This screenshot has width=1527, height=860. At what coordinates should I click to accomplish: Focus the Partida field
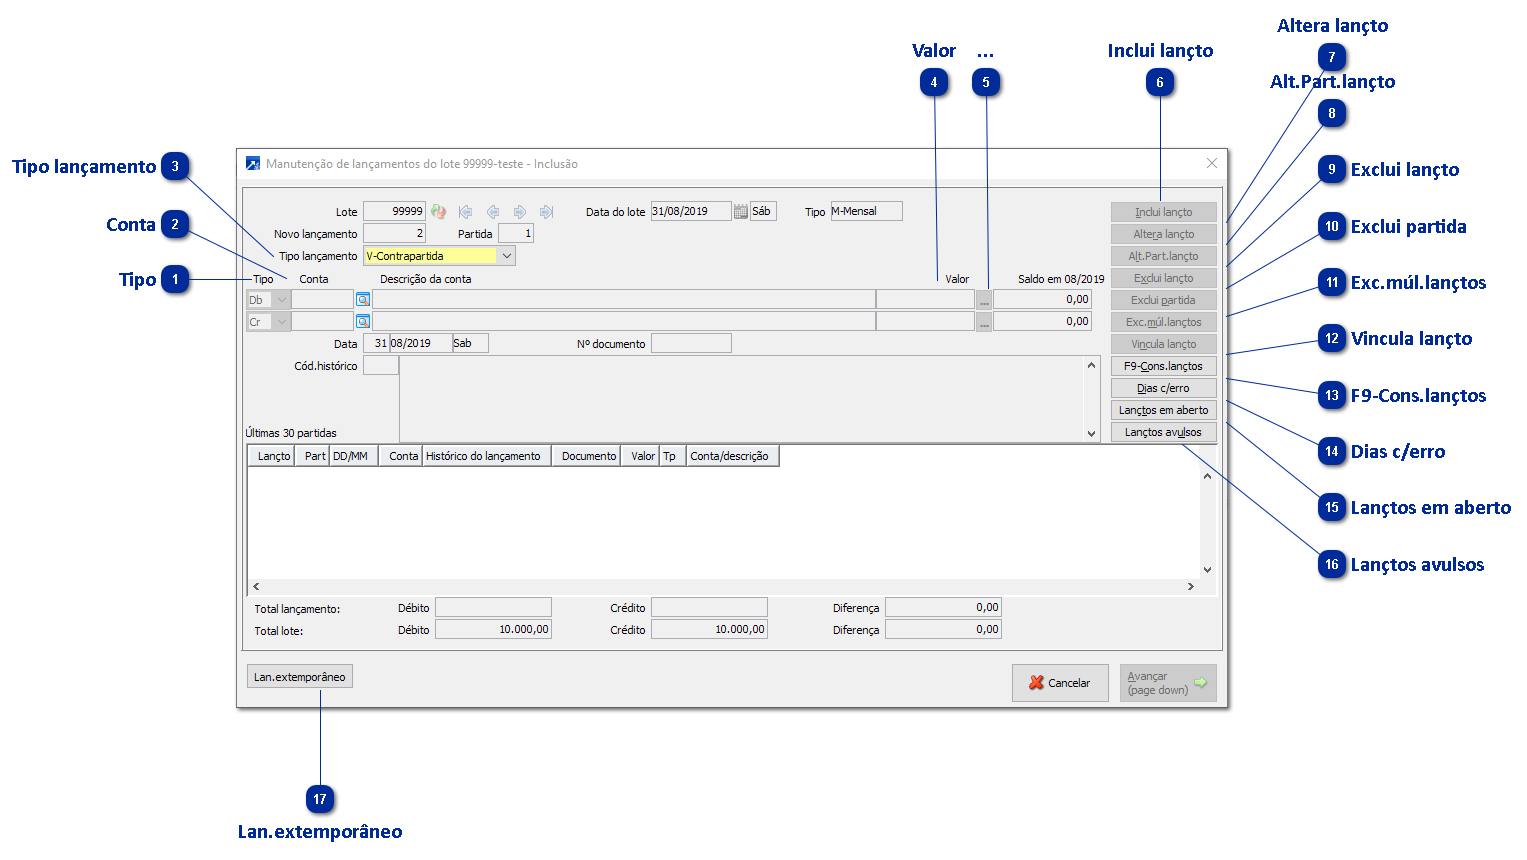coord(516,233)
